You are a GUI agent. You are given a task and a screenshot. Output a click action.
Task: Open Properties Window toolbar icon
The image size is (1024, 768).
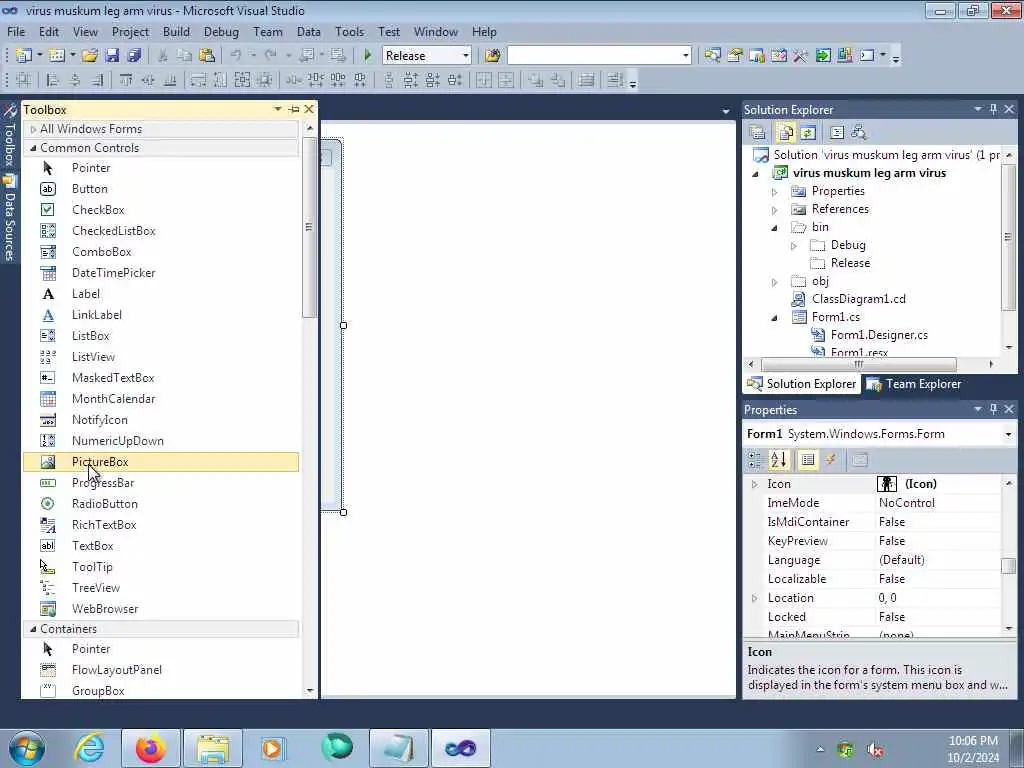[735, 56]
